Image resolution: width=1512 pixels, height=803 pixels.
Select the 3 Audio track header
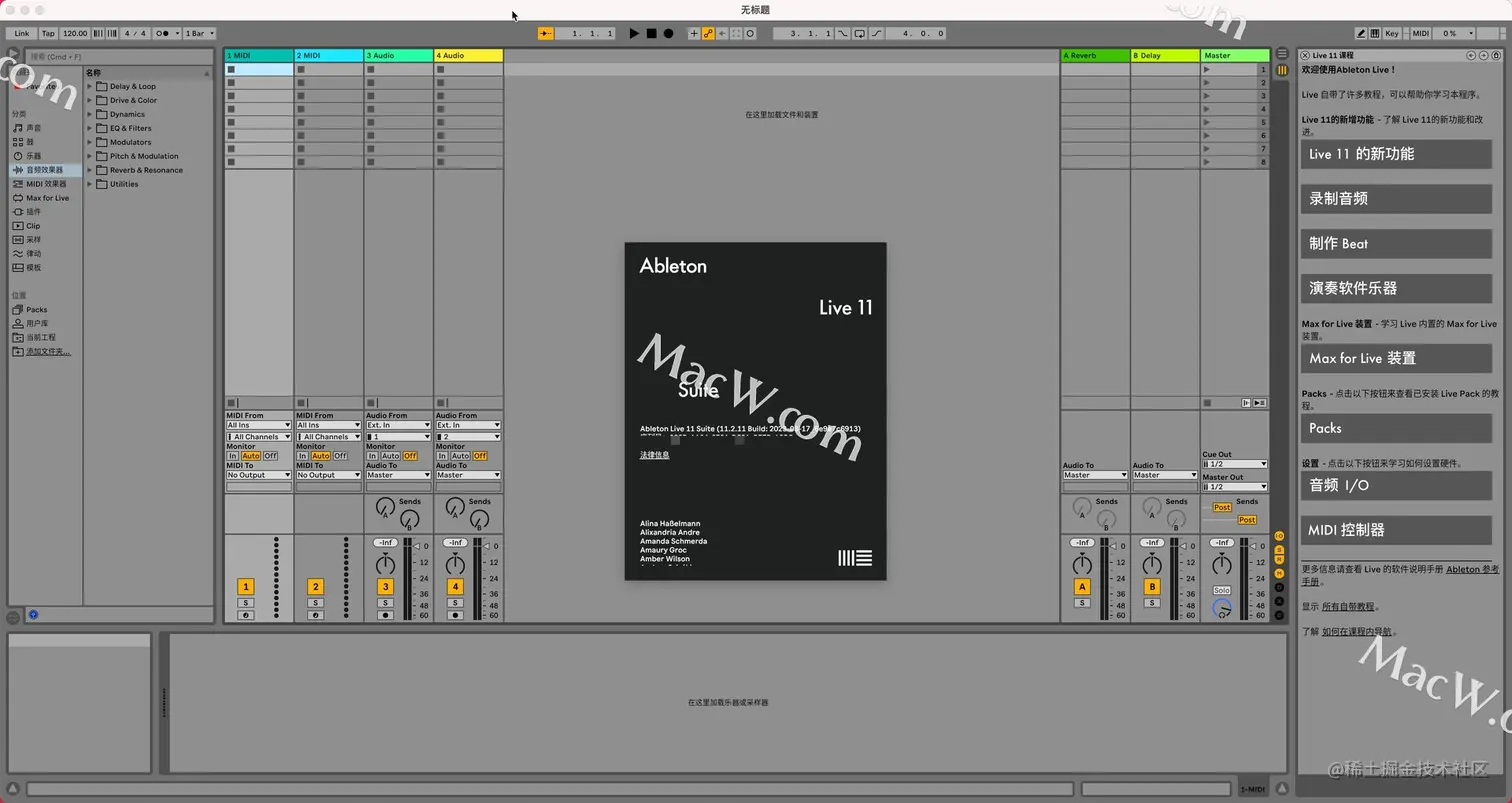[399, 55]
